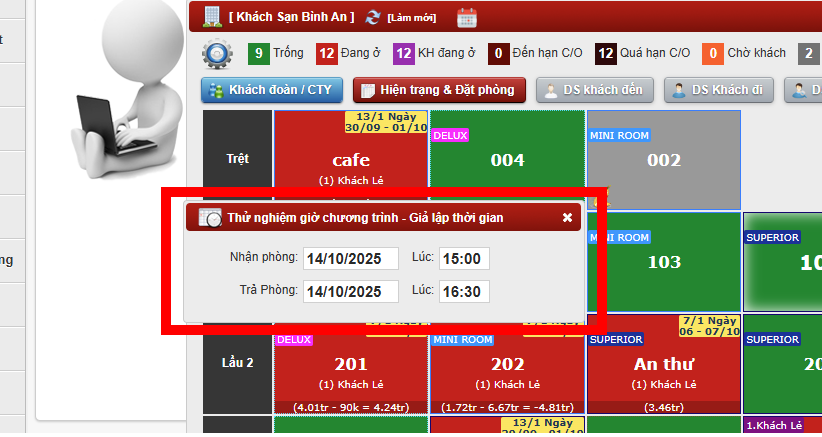Click the 7/1 Ngày badge on An thư
The height and width of the screenshot is (437, 822).
click(709, 326)
